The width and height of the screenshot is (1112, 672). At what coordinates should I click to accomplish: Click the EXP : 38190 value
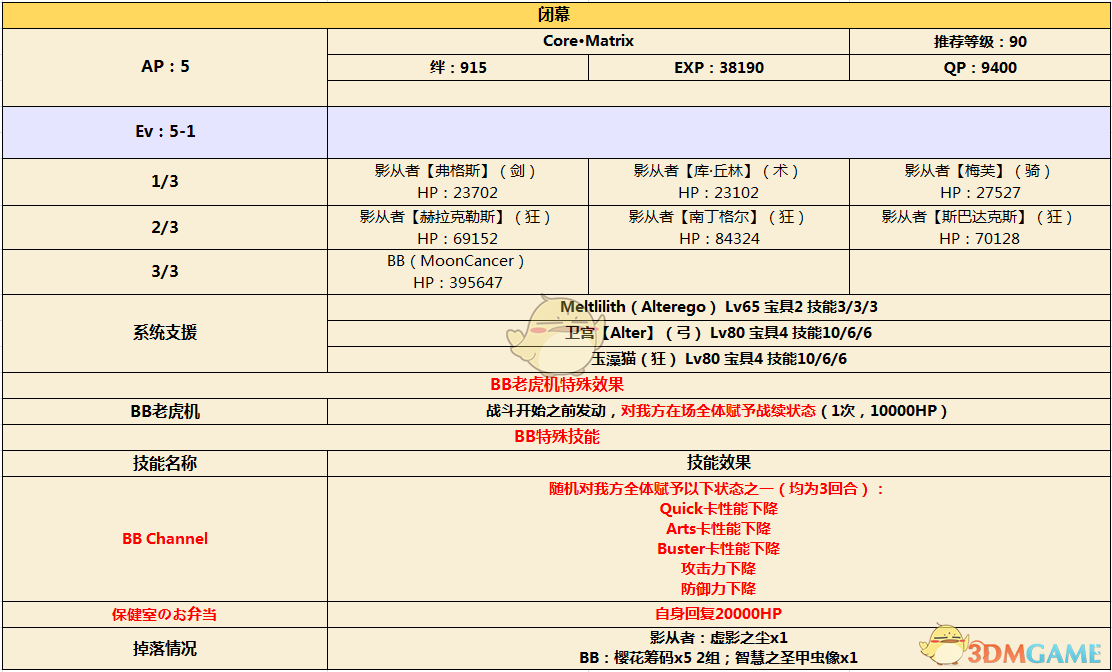pos(718,68)
